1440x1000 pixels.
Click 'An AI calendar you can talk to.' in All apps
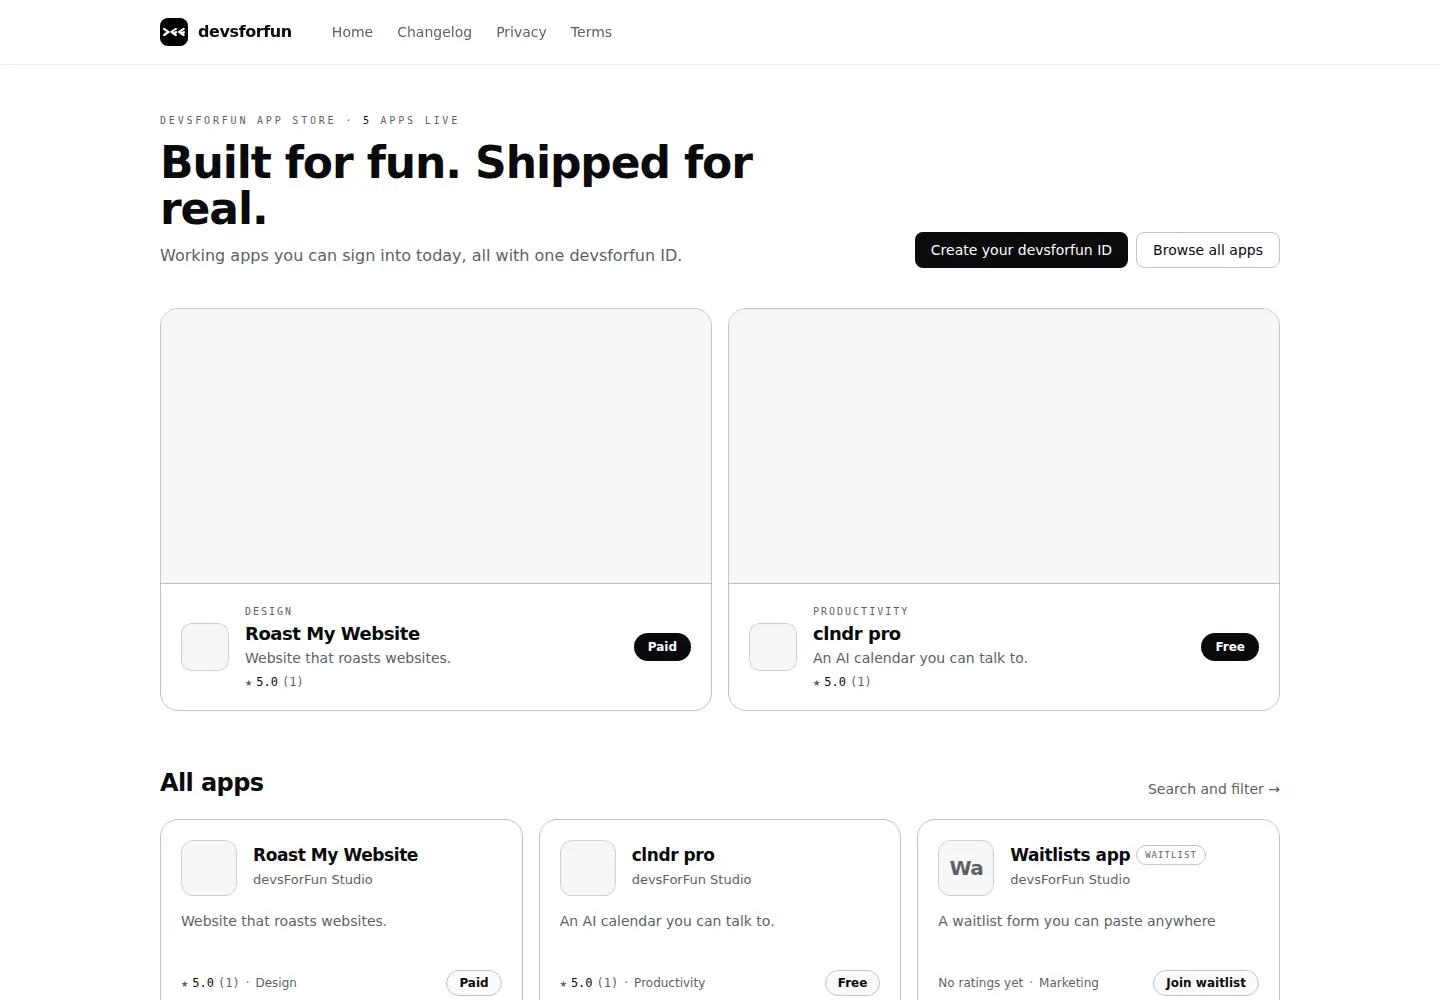667,921
